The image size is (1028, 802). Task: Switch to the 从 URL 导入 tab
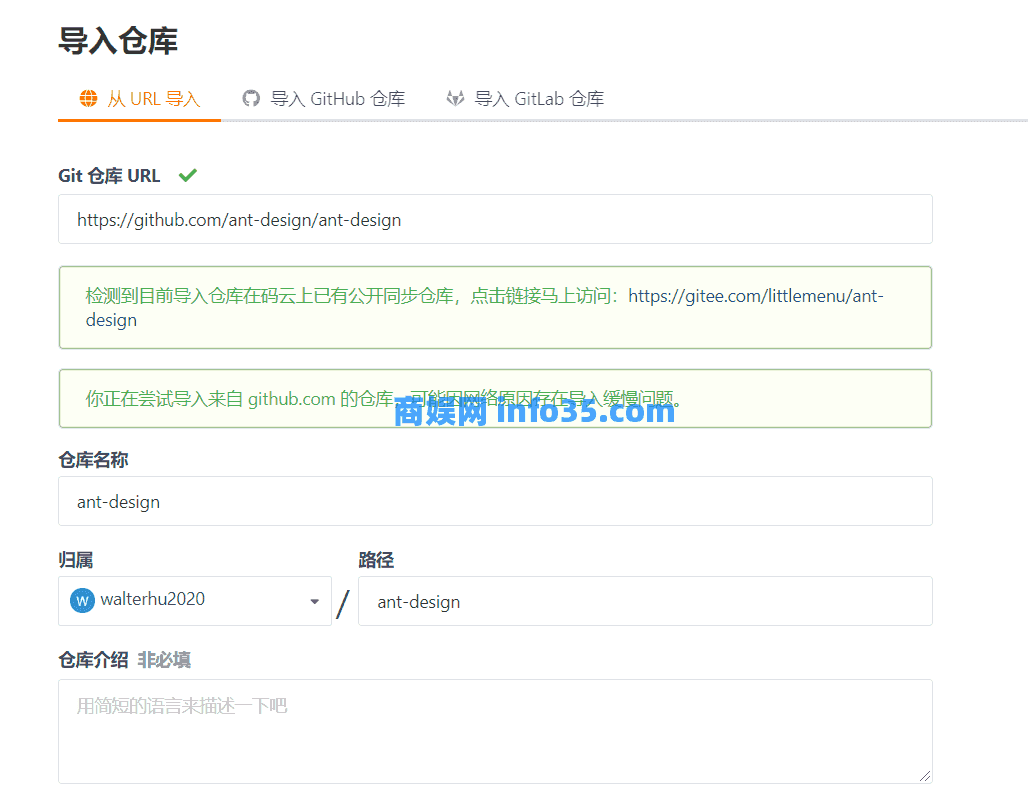pyautogui.click(x=139, y=99)
